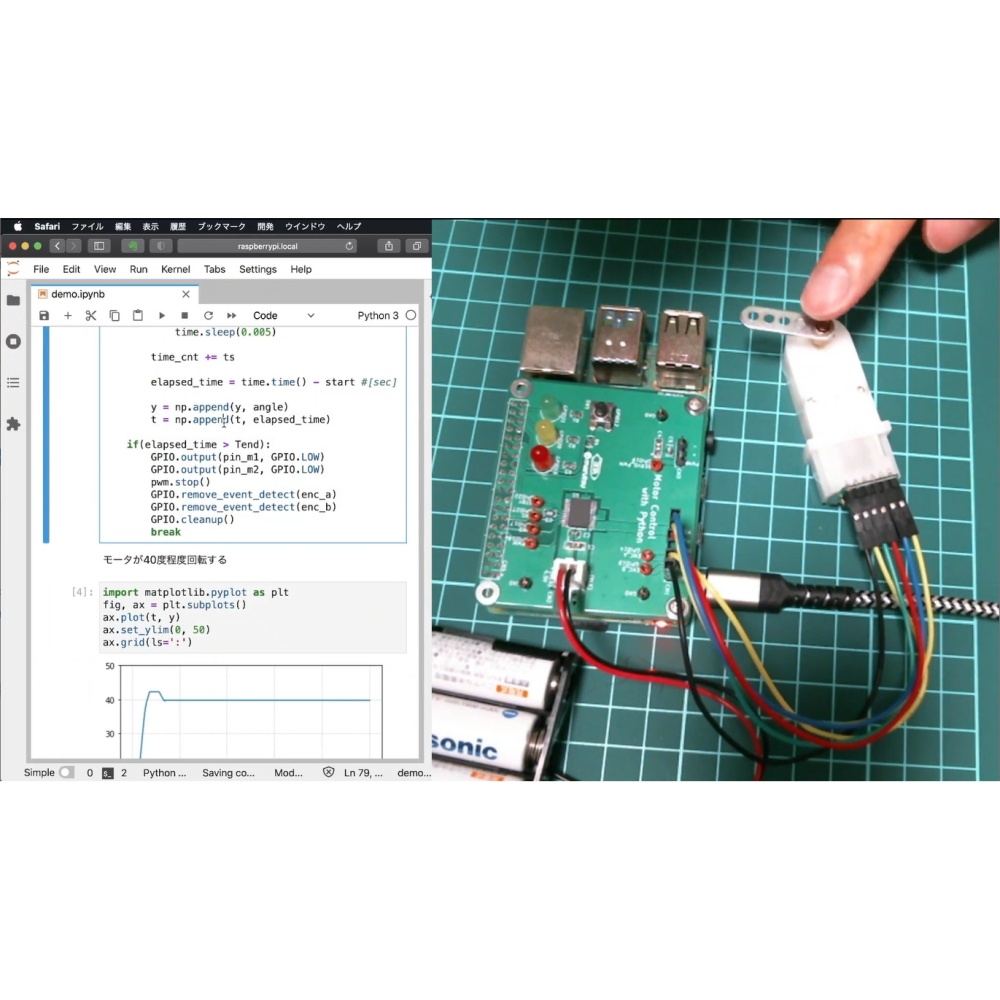
Task: Select the demo.ipynb notebook tab
Action: [78, 294]
